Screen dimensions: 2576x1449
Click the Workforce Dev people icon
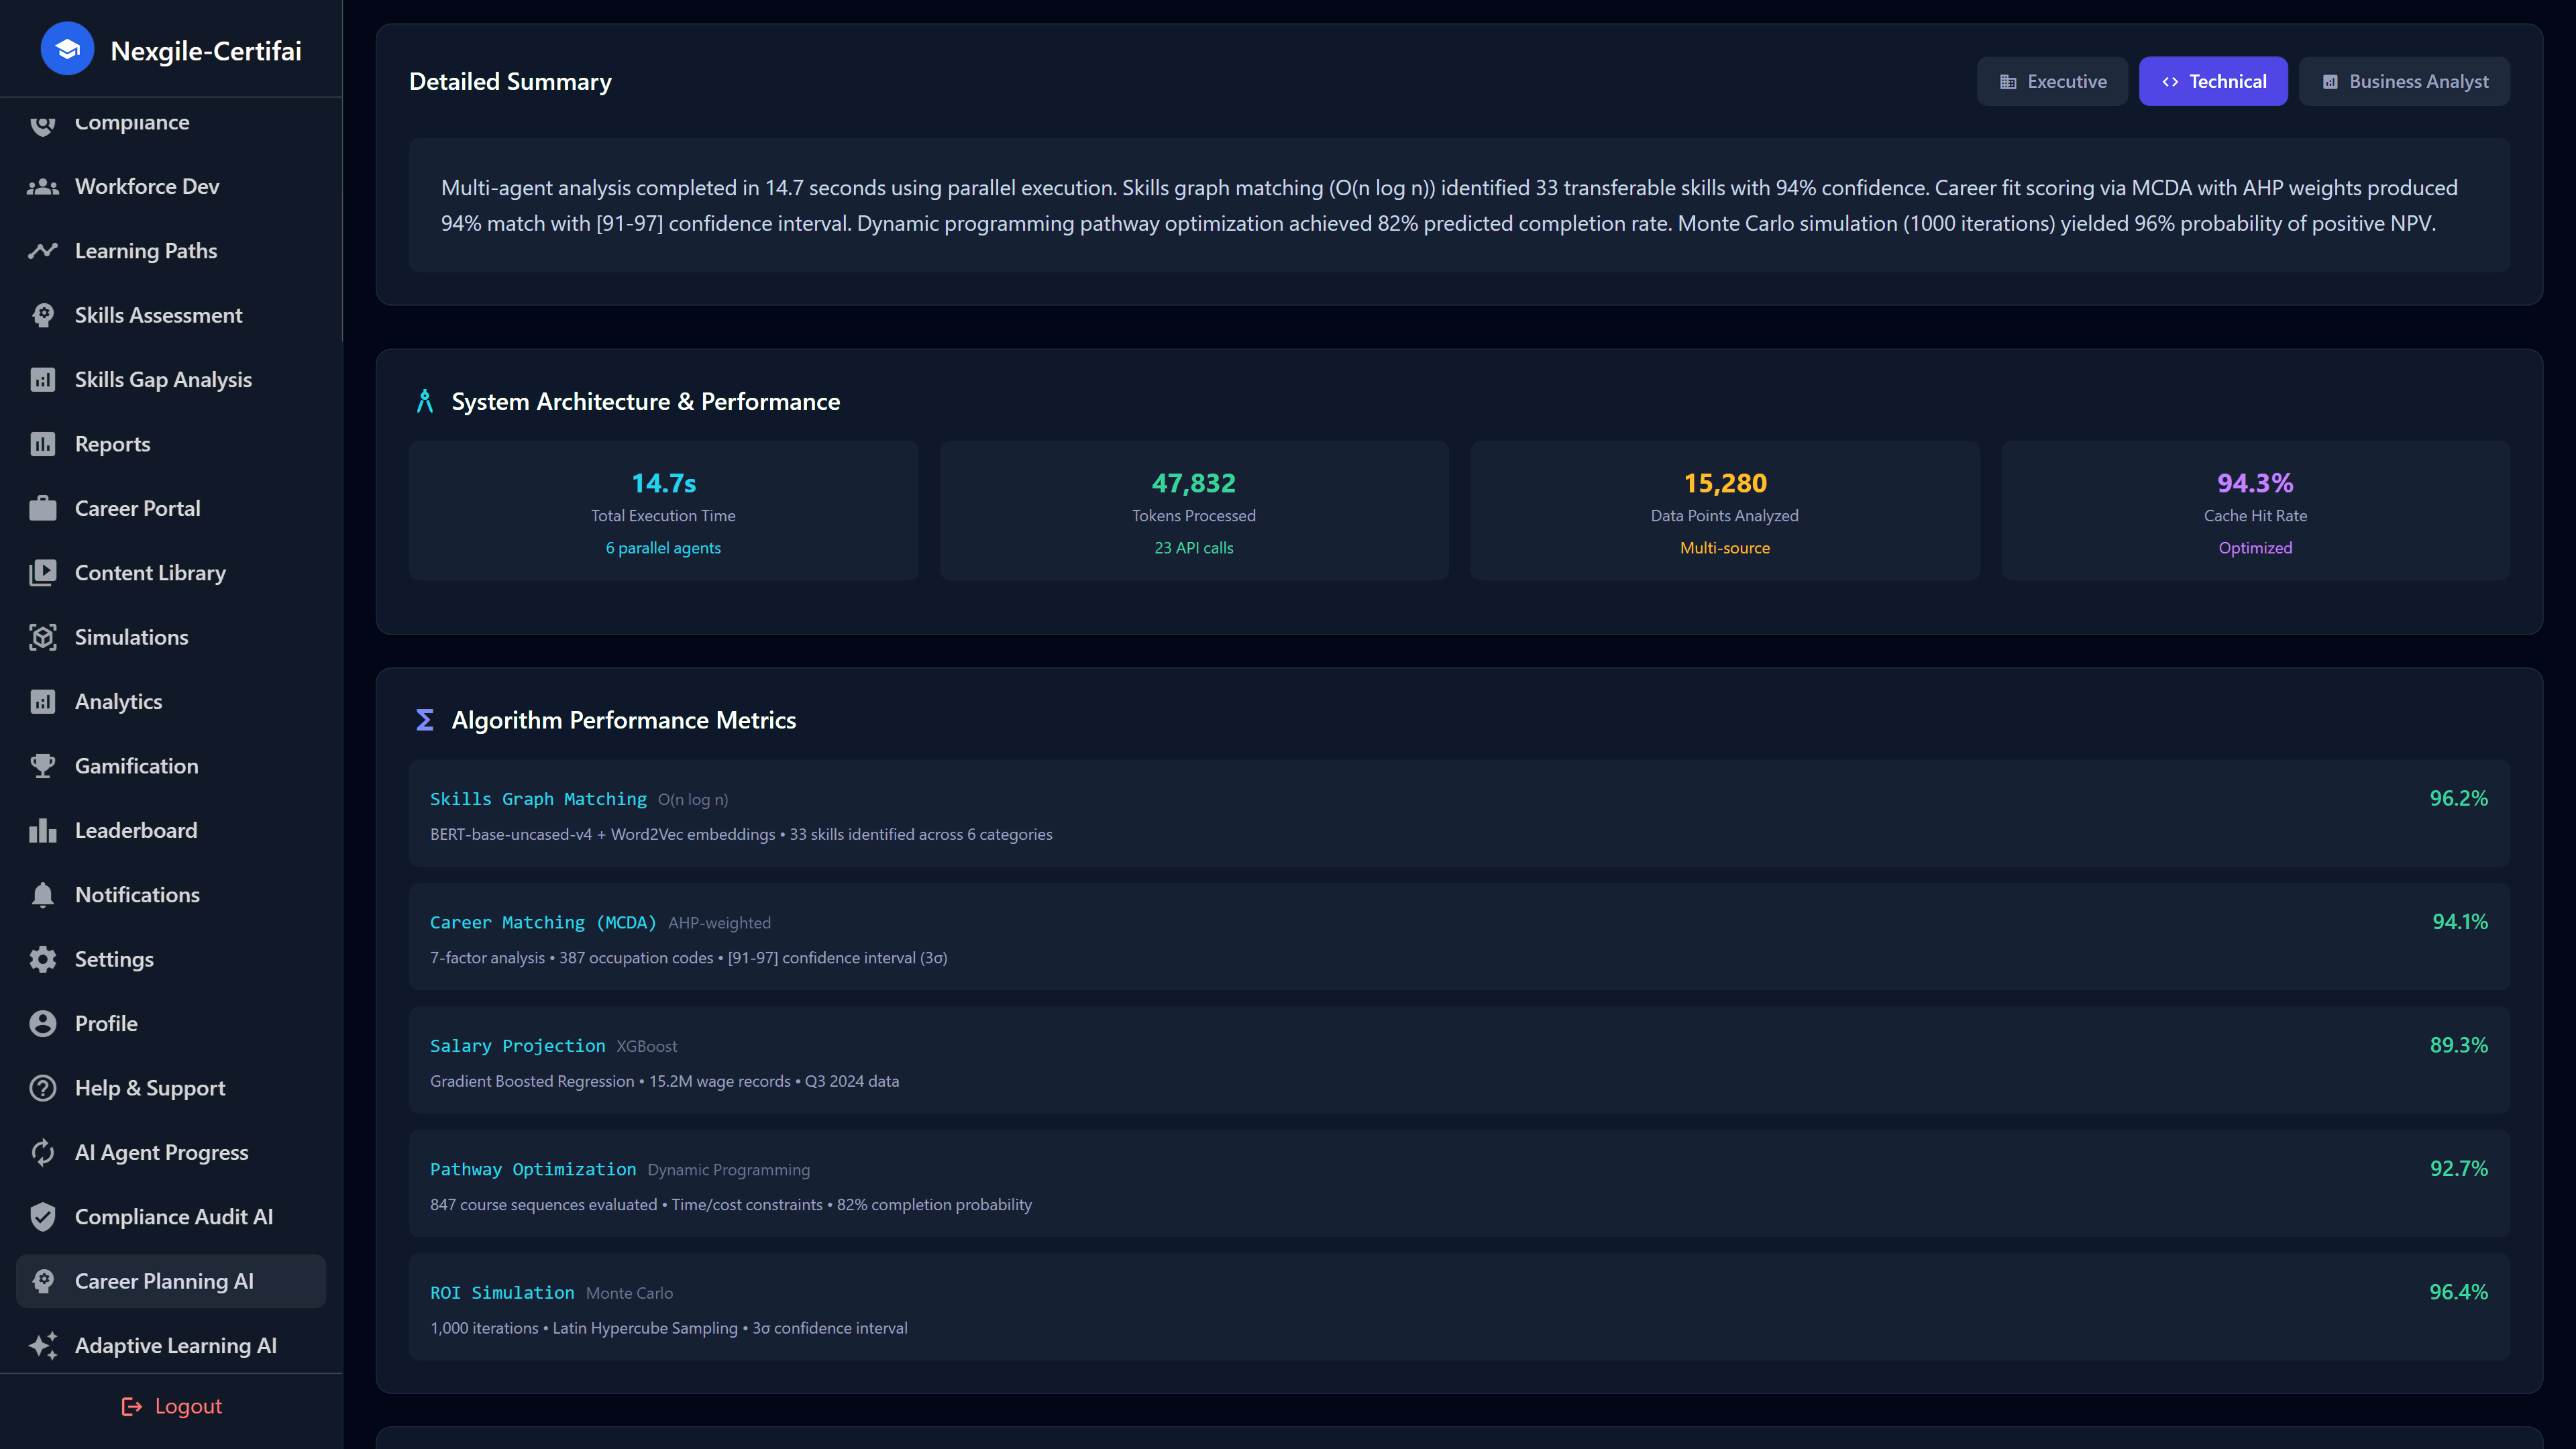[42, 187]
